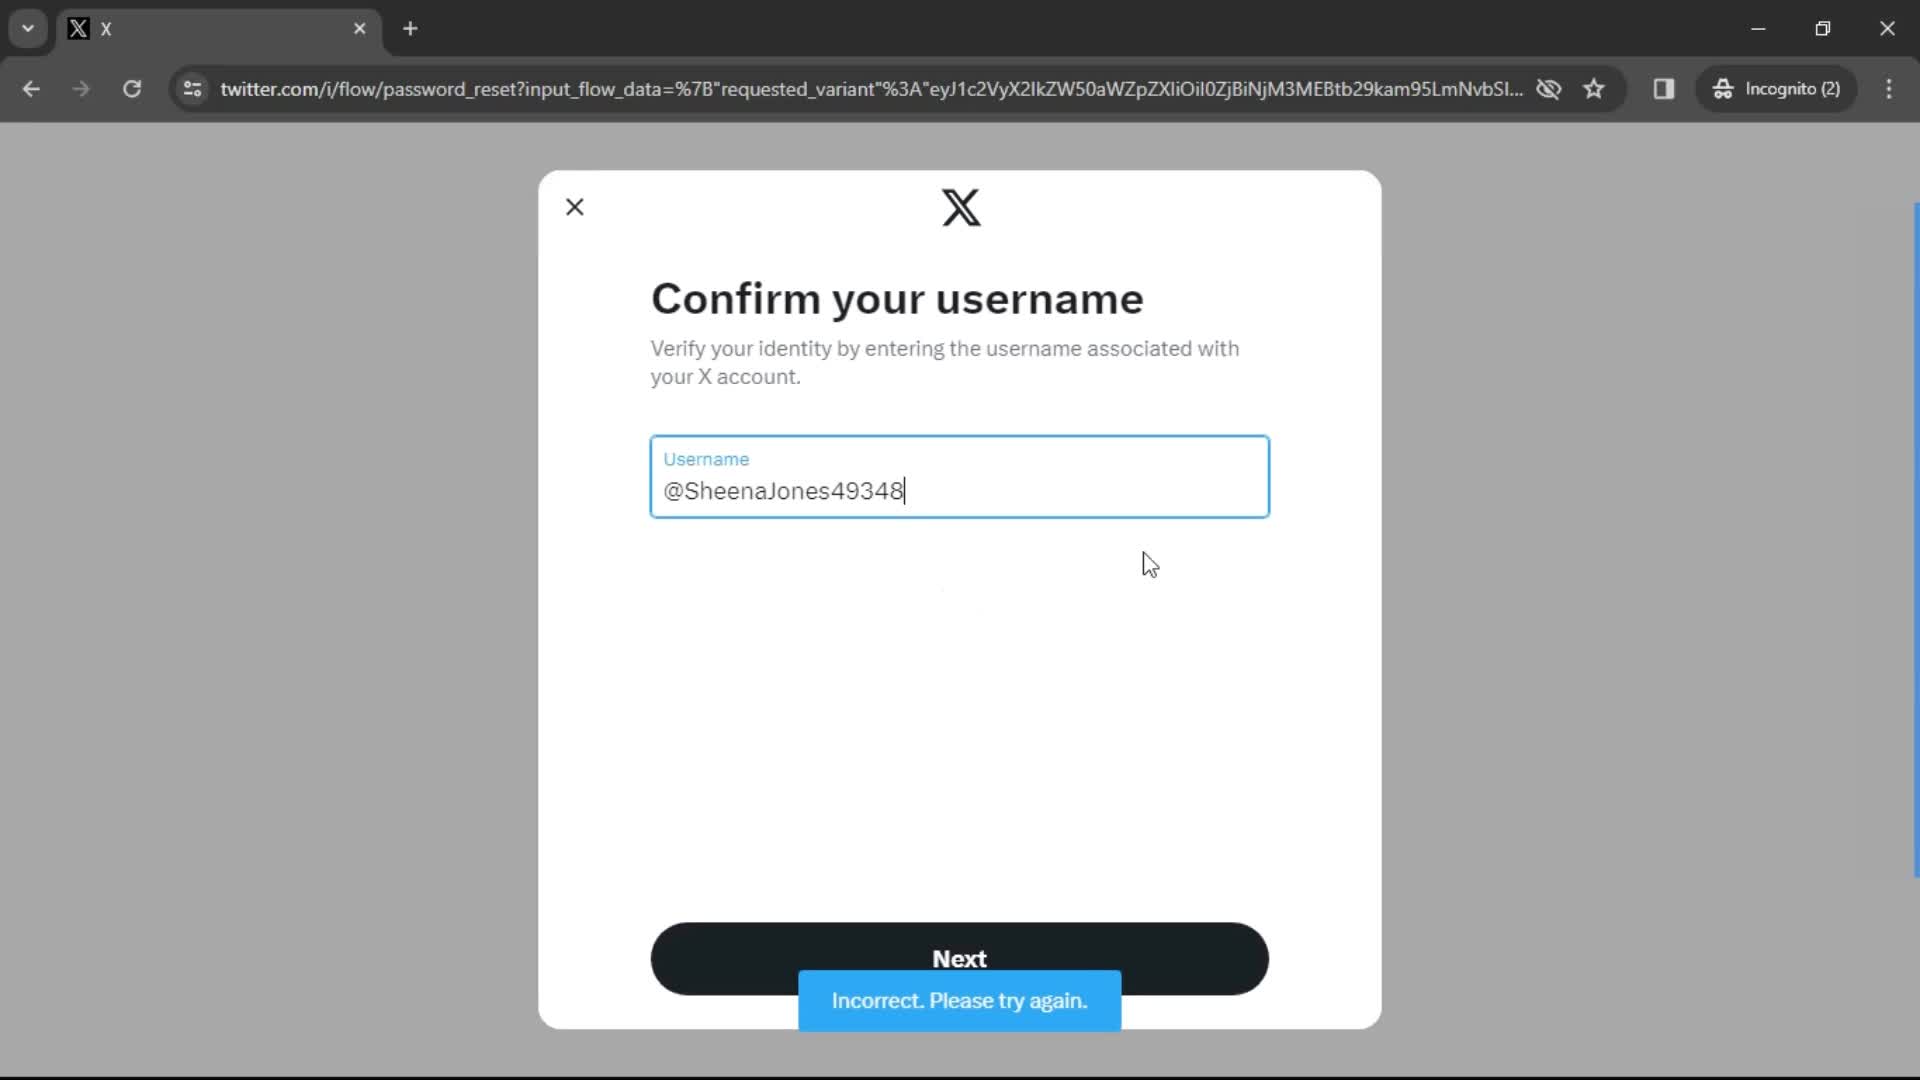
Task: Go back to the previous page
Action: (x=31, y=89)
